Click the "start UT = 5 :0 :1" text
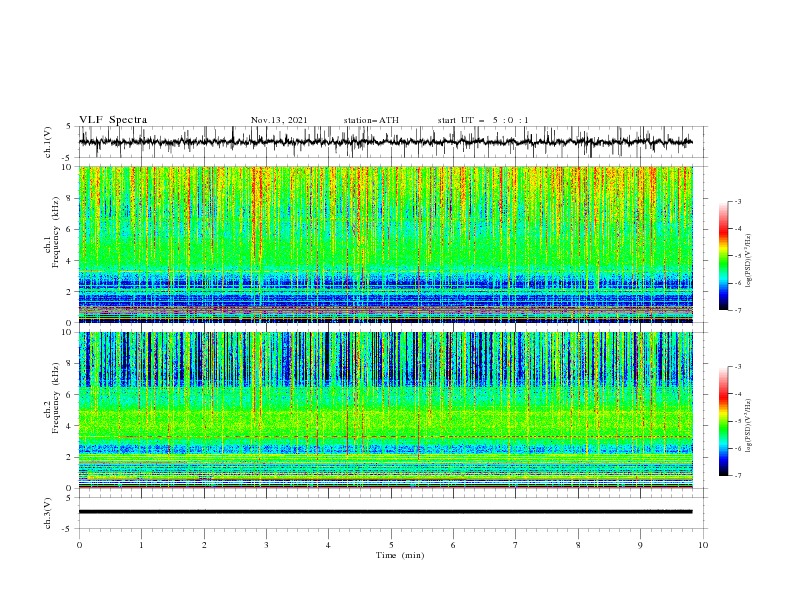 [483, 120]
